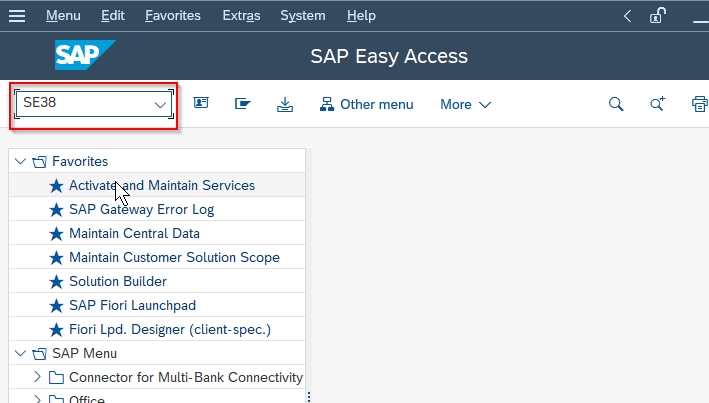Select Connector for Multi-Bank Connectivity item
Screen dimensions: 709x403
pos(186,377)
